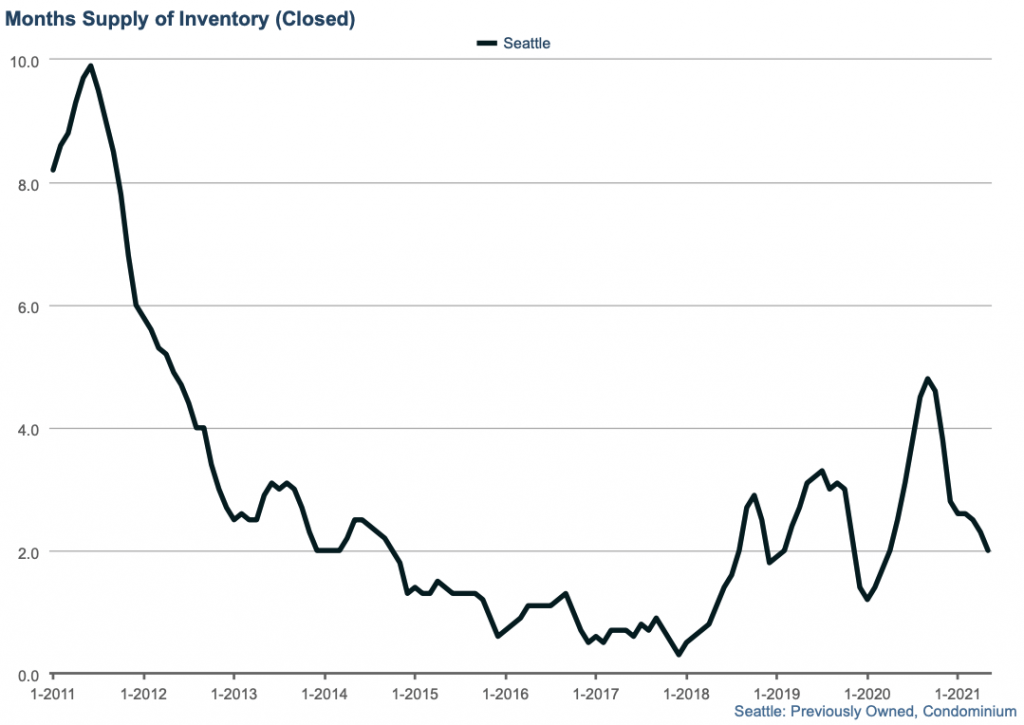Click the footer text Seattle: Previously Owned, Condominium

[x=875, y=711]
